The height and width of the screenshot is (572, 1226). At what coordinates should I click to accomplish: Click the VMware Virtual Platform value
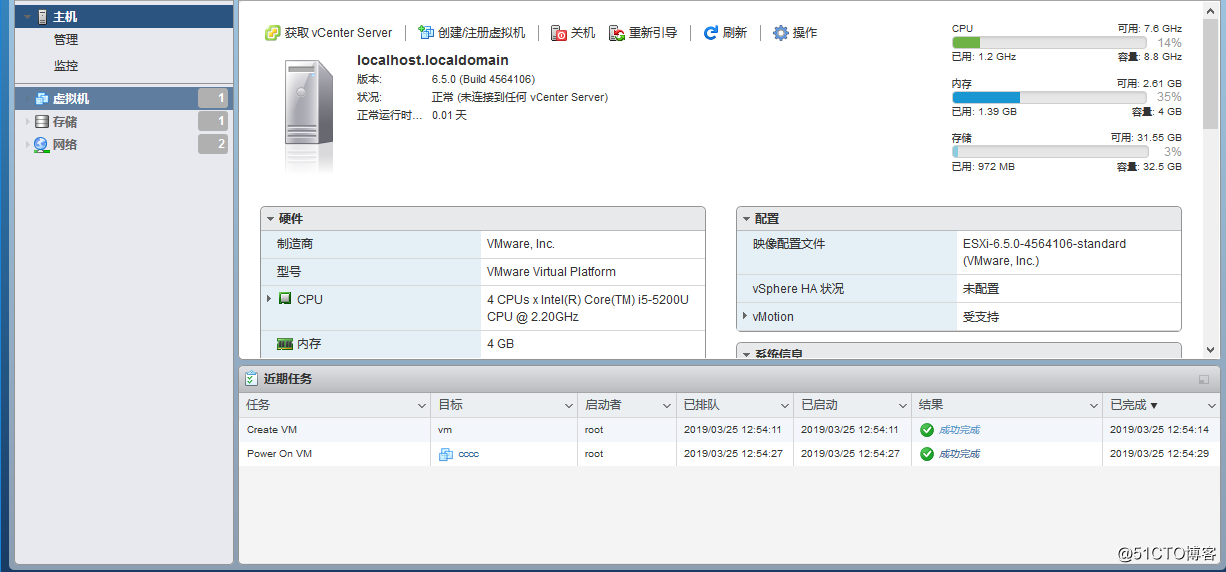(551, 272)
